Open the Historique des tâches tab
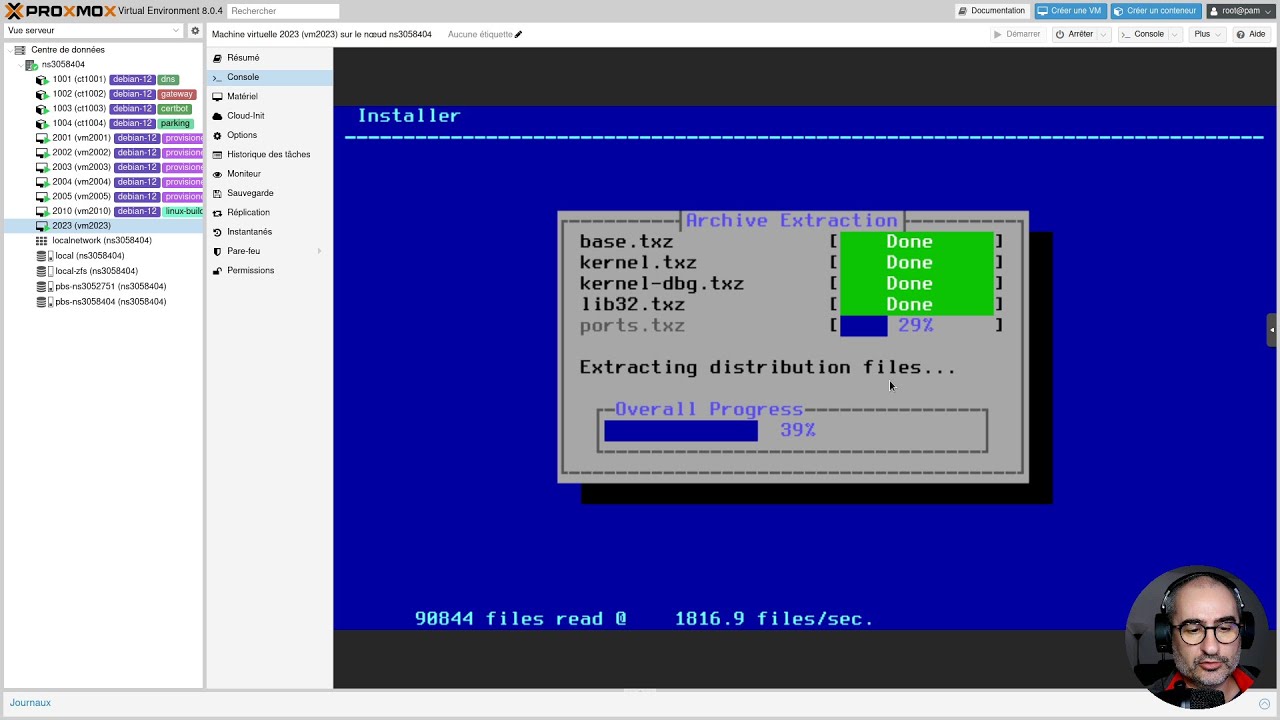 pyautogui.click(x=270, y=154)
